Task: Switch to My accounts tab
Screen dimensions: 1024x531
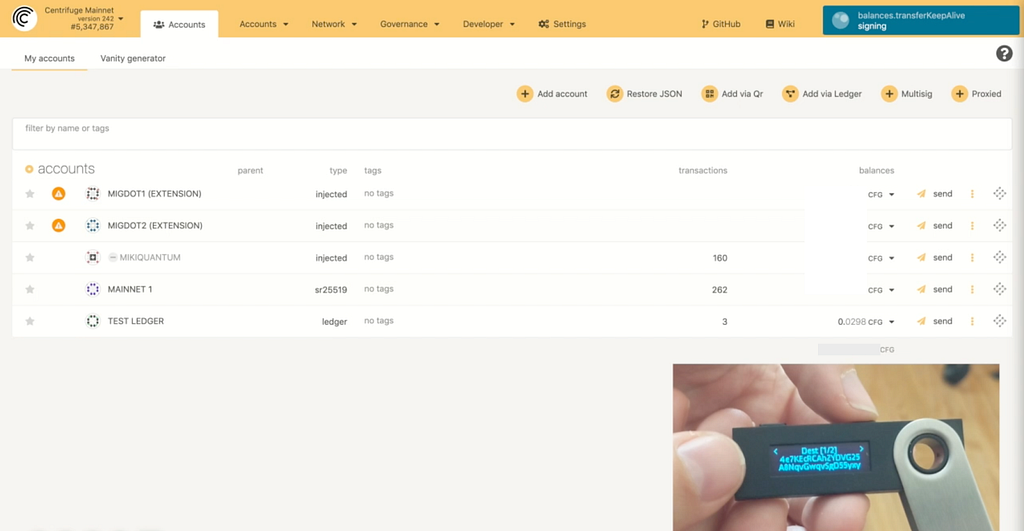Action: pos(50,58)
